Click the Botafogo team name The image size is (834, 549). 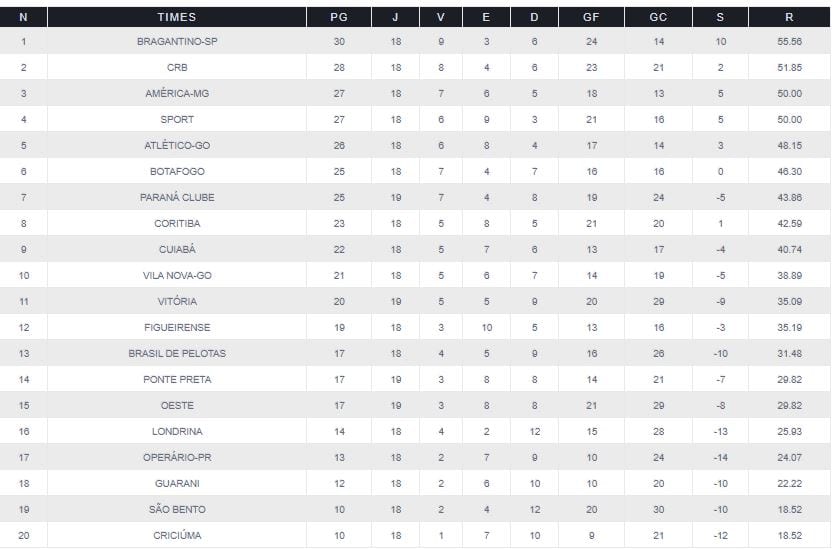(x=177, y=172)
